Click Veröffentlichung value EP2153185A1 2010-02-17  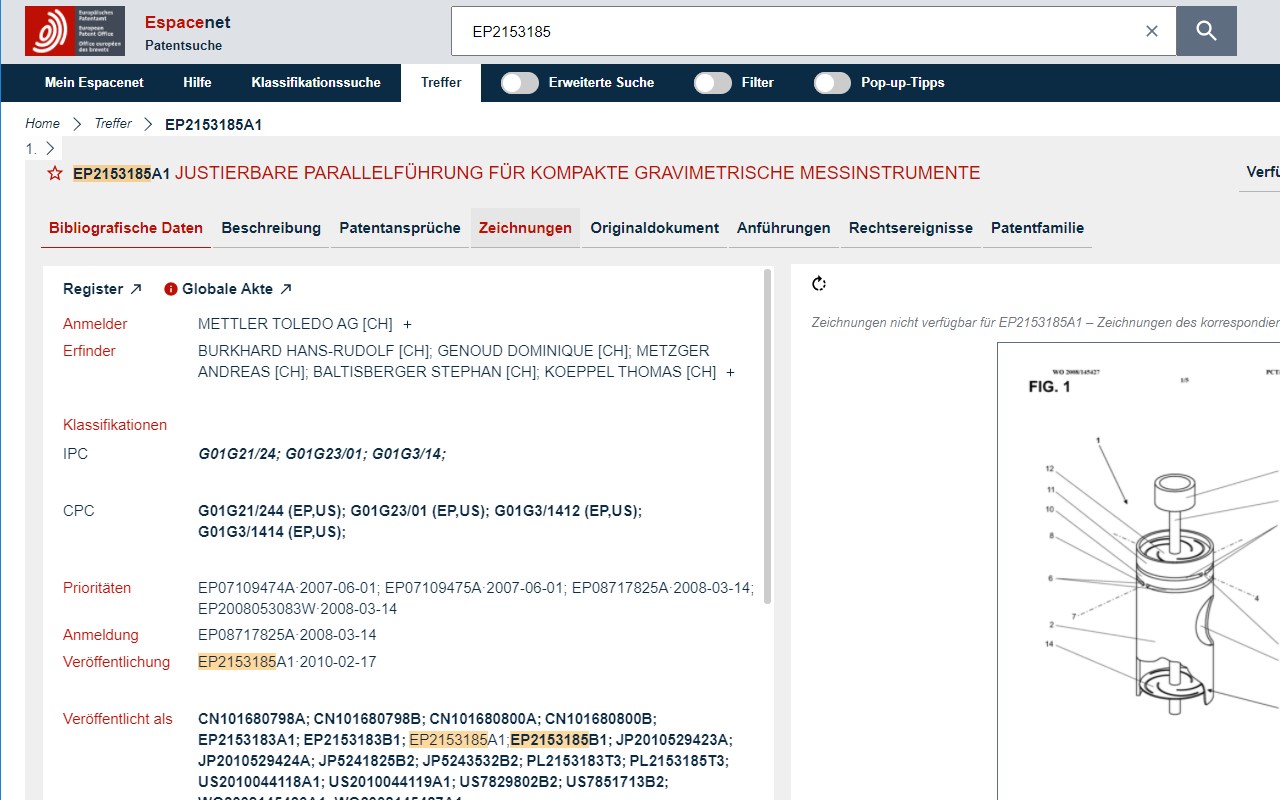coord(287,662)
